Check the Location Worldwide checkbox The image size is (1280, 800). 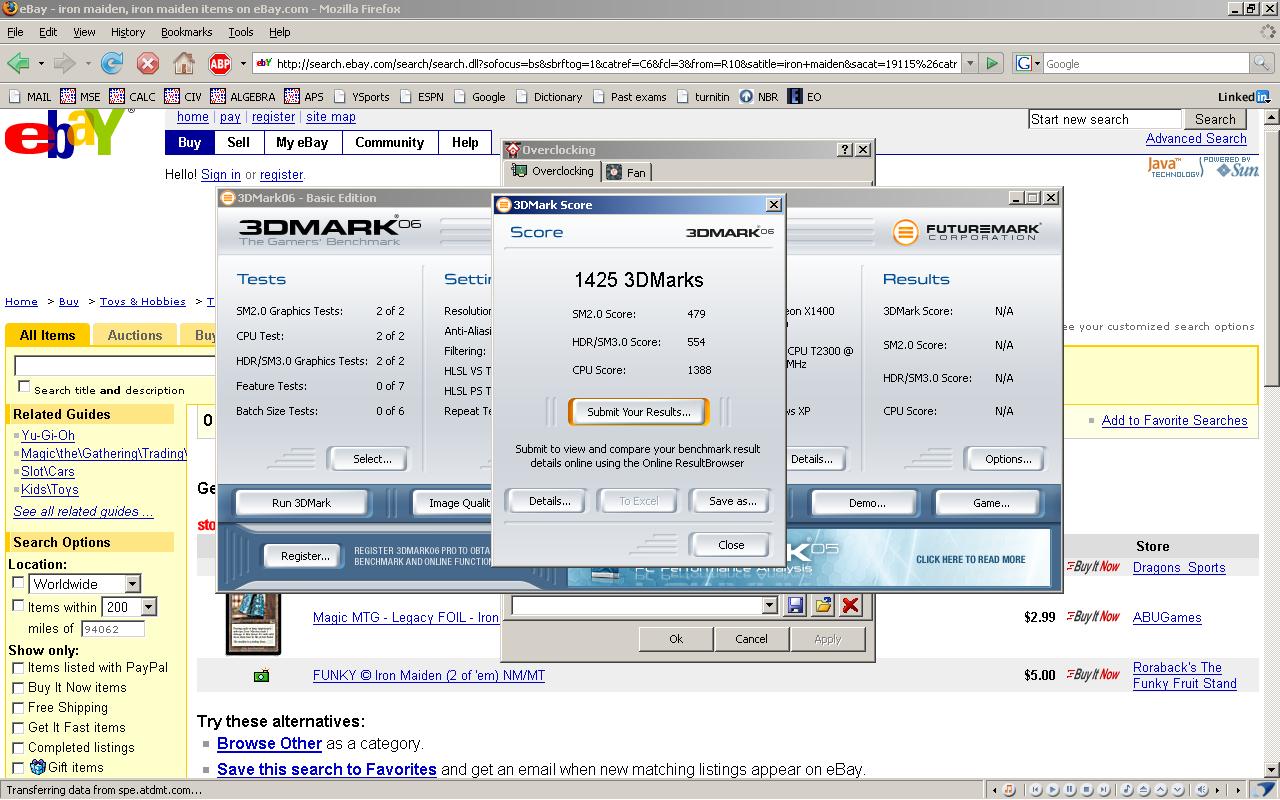pos(18,583)
